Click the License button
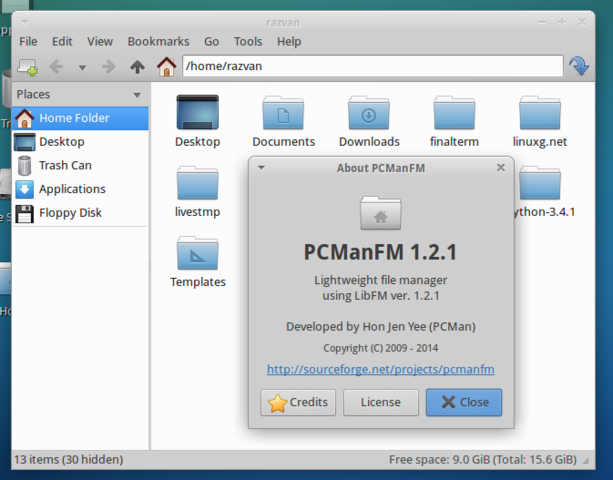Viewport: 613px width, 480px height. tap(381, 402)
